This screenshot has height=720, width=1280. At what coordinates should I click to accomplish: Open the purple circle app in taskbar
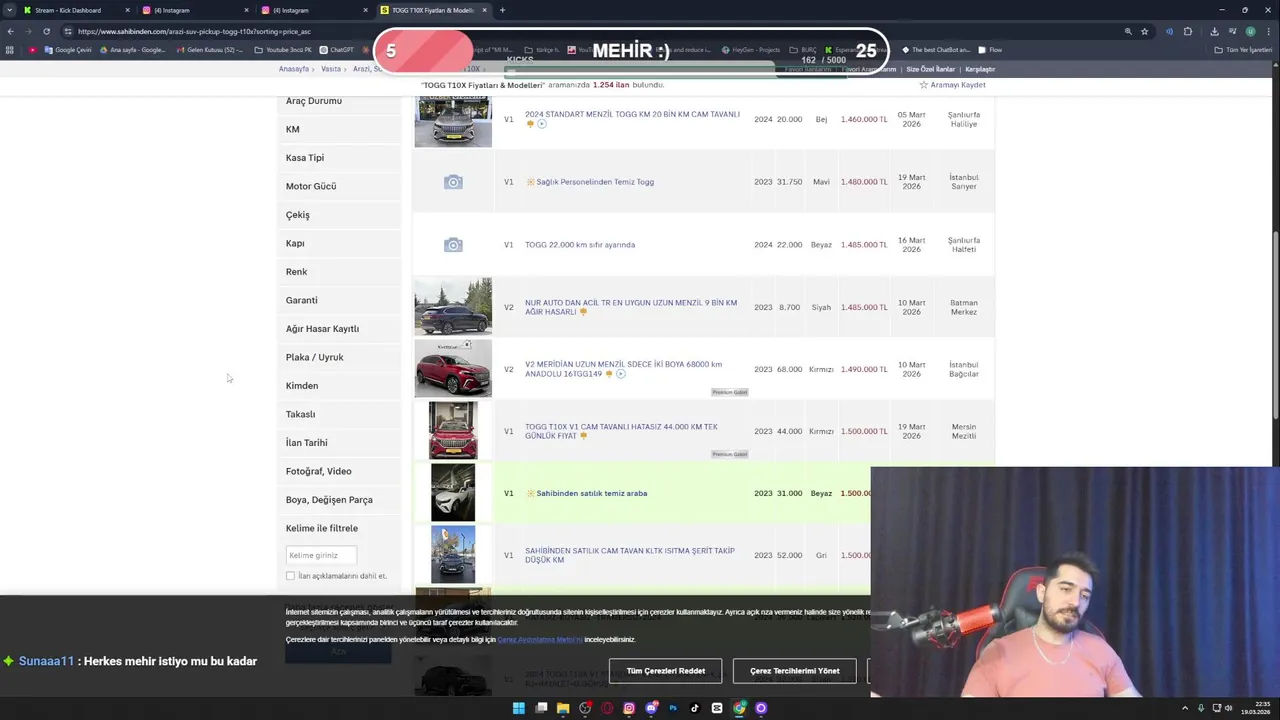click(x=761, y=708)
